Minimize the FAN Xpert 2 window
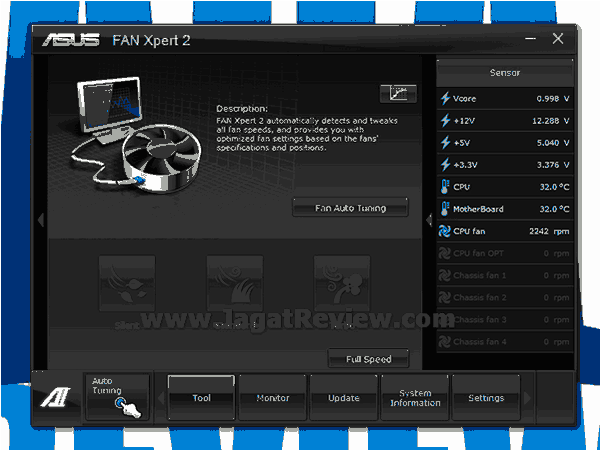Image resolution: width=600 pixels, height=450 pixels. (x=530, y=38)
